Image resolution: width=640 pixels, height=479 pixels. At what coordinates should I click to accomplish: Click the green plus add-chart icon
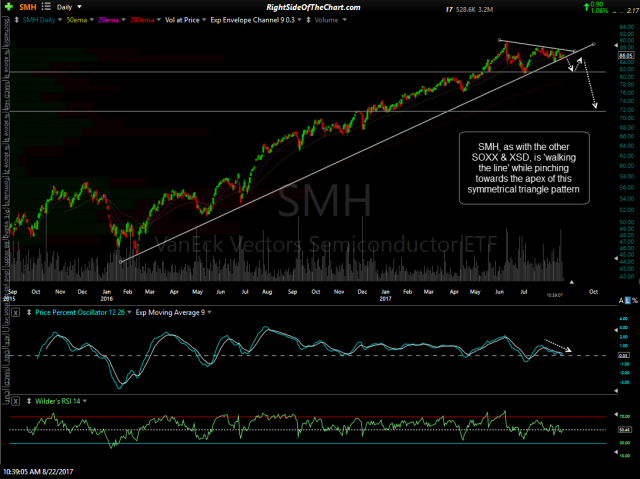coord(6,7)
